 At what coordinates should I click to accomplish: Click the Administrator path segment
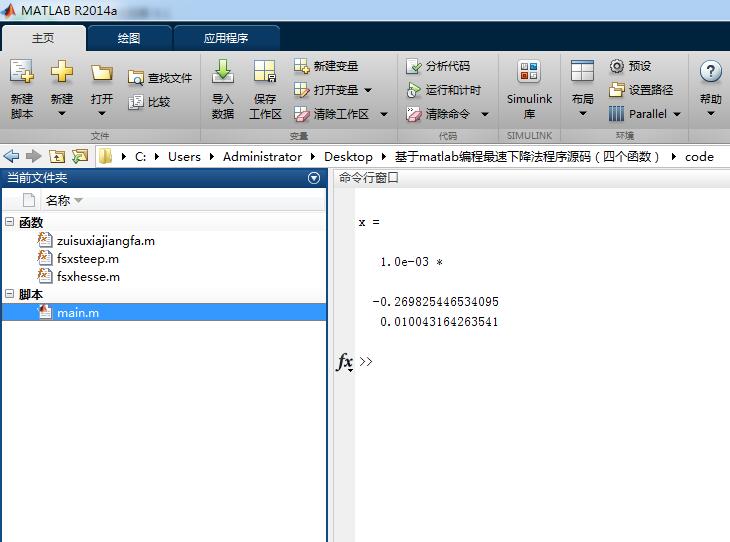click(262, 156)
